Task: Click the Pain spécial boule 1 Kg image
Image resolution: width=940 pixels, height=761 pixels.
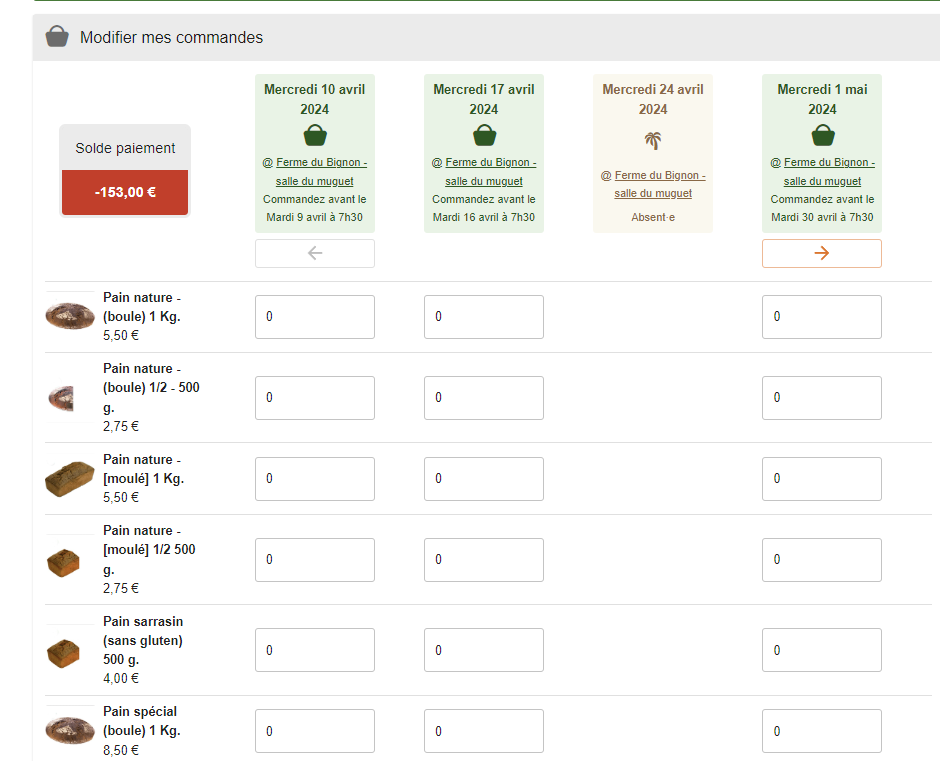Action: tap(70, 730)
